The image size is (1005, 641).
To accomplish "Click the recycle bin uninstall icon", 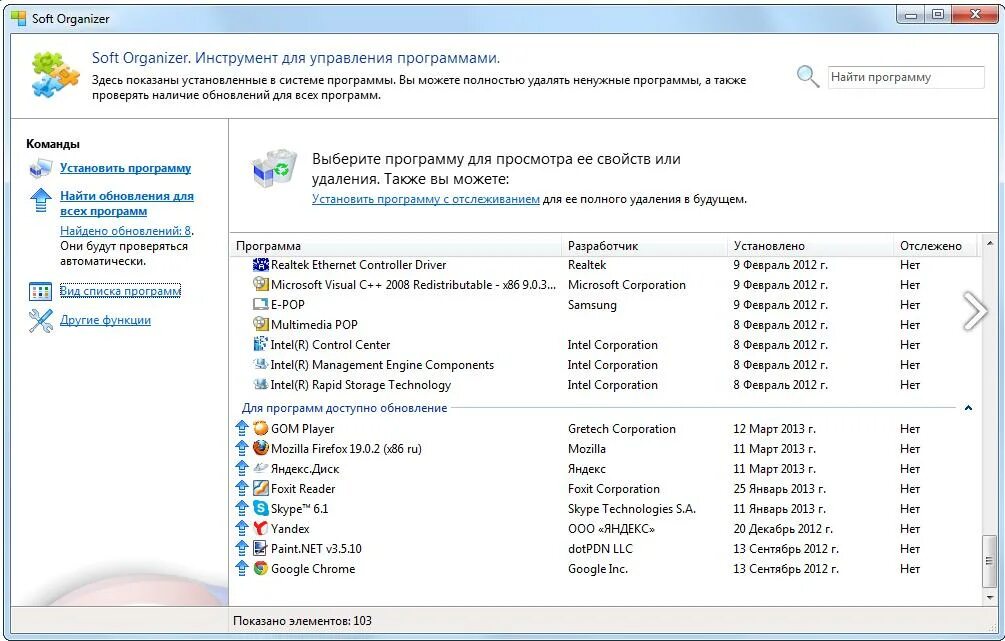I will [x=275, y=168].
